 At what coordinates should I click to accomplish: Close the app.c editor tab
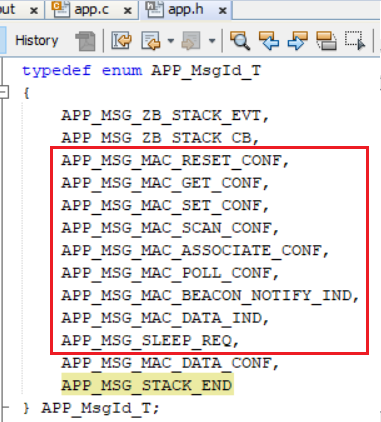tap(128, 11)
